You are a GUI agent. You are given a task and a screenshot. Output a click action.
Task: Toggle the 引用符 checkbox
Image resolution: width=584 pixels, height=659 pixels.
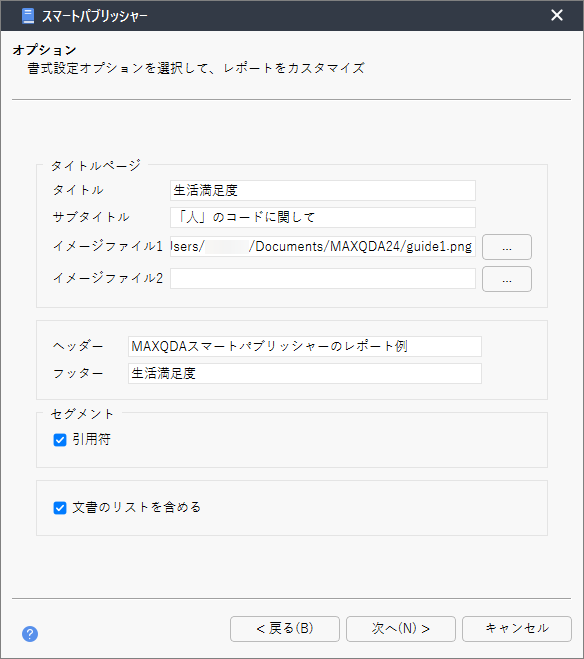point(60,440)
